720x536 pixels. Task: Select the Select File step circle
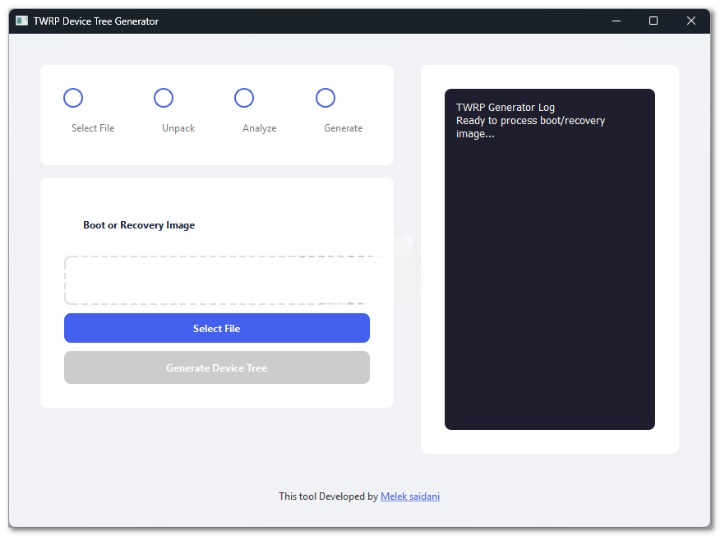coord(73,98)
